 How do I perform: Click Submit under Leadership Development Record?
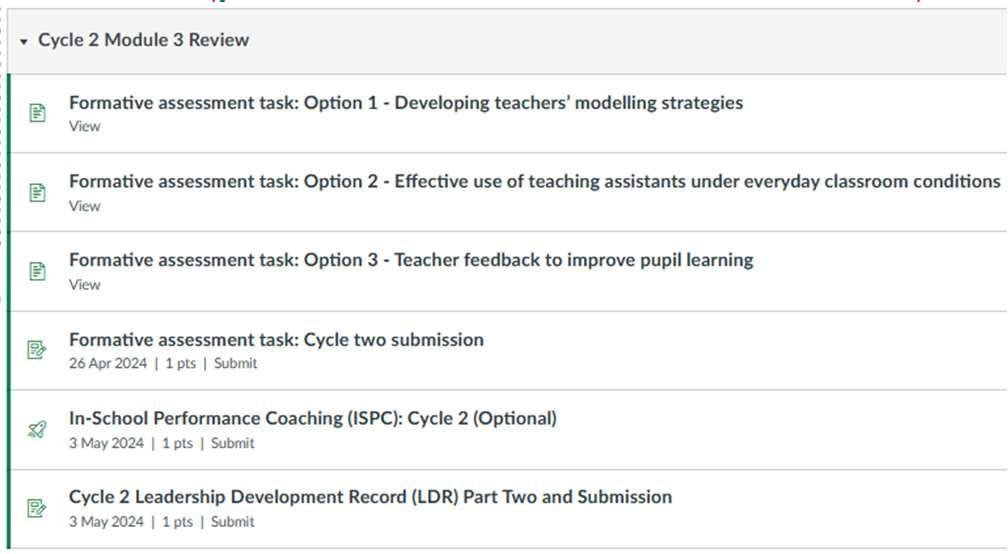point(232,522)
